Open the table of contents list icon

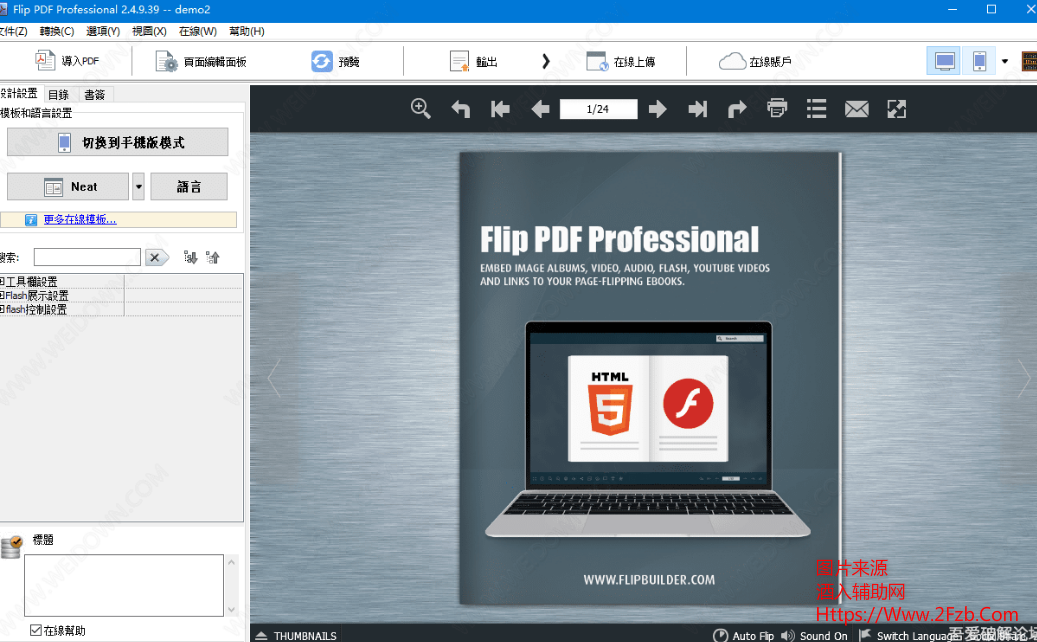point(817,108)
